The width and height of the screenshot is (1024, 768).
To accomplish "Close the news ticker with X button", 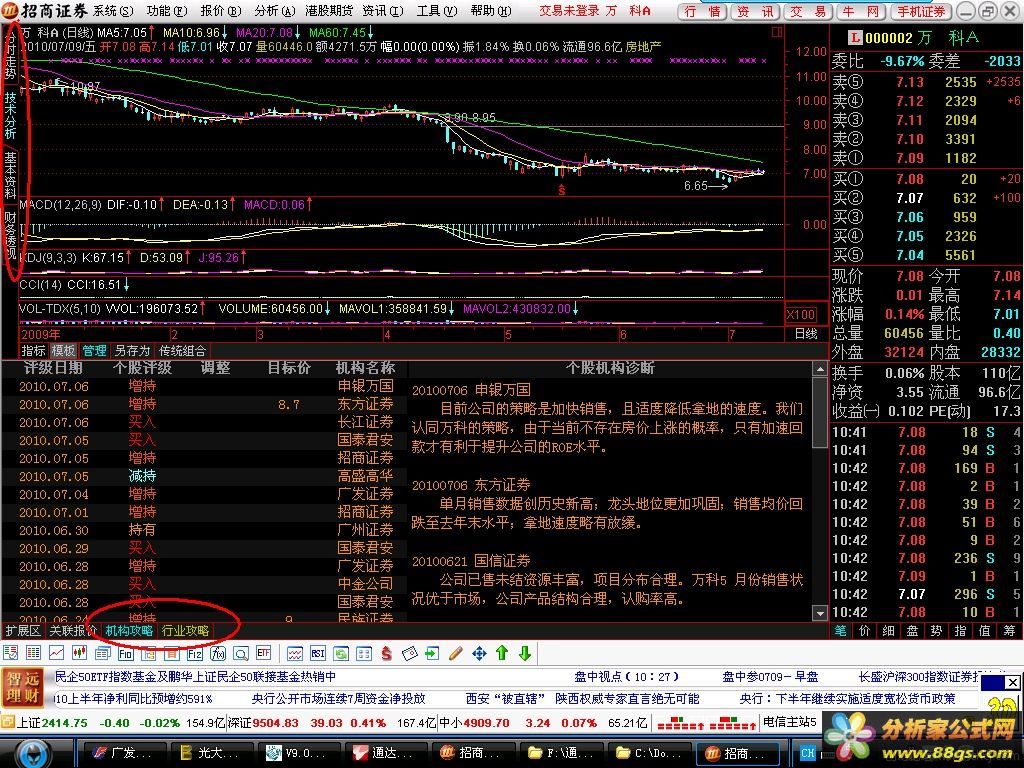I will 1012,682.
